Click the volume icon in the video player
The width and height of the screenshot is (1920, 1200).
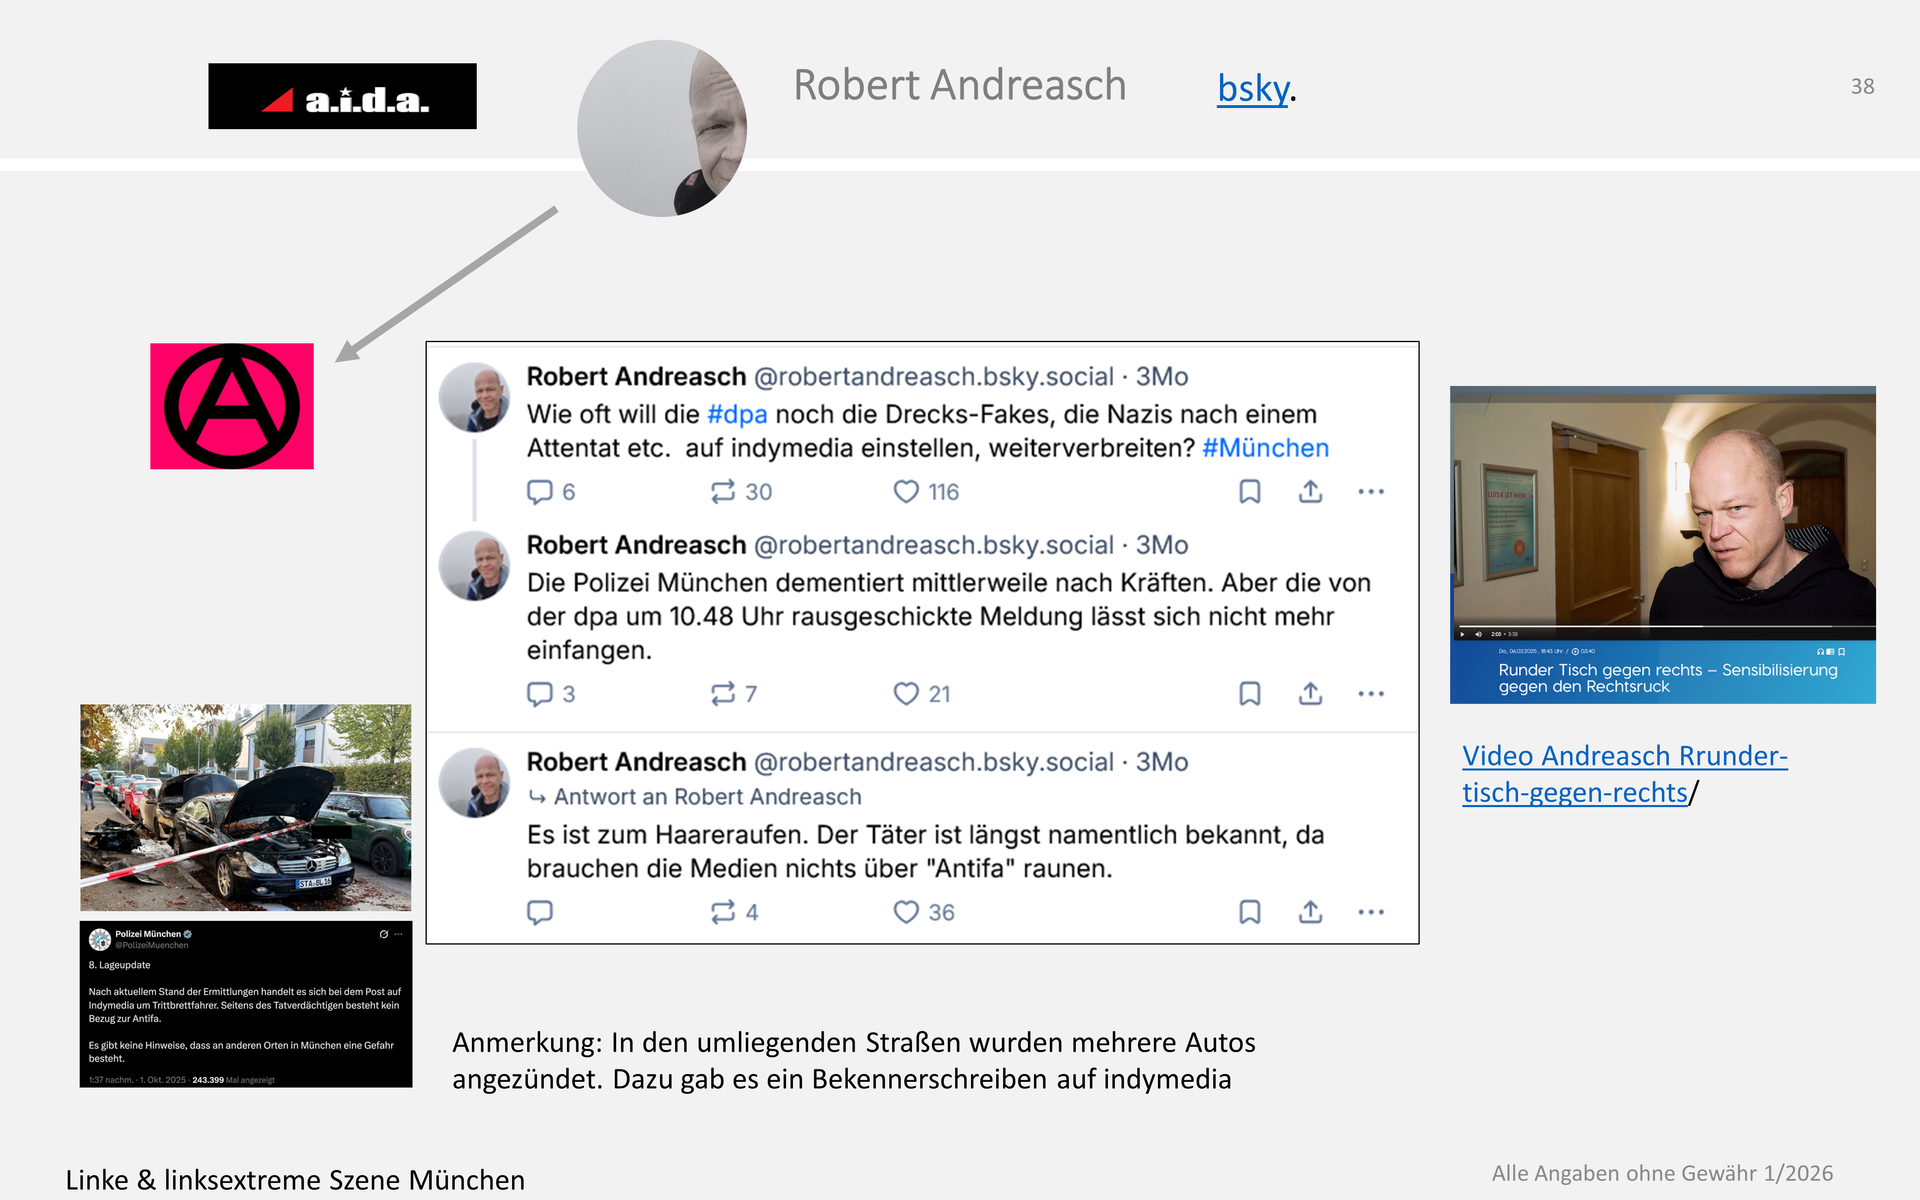pyautogui.click(x=1478, y=634)
